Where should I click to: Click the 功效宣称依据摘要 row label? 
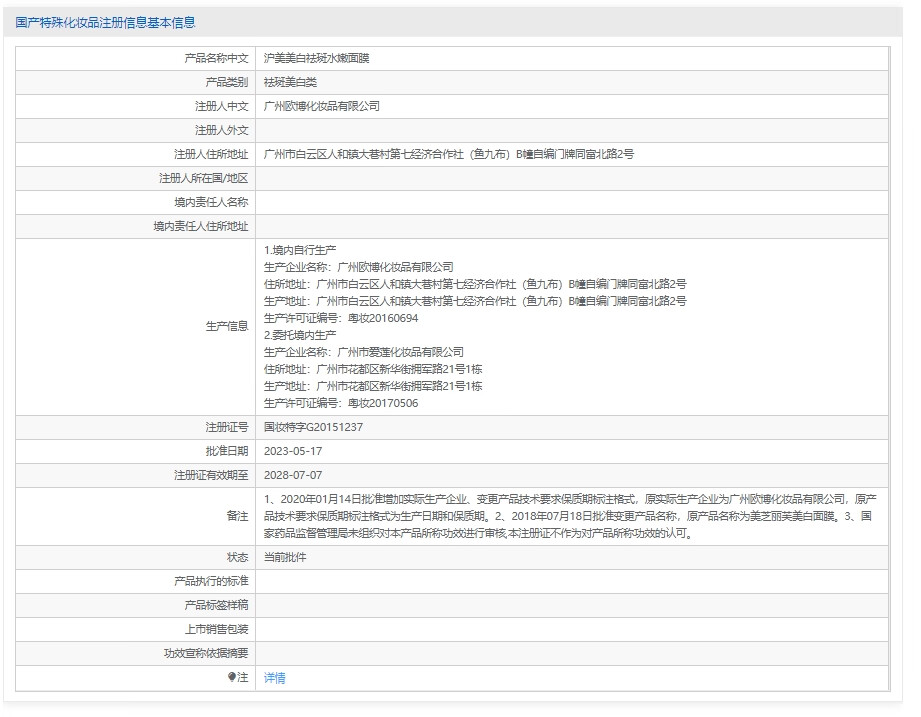[206, 654]
